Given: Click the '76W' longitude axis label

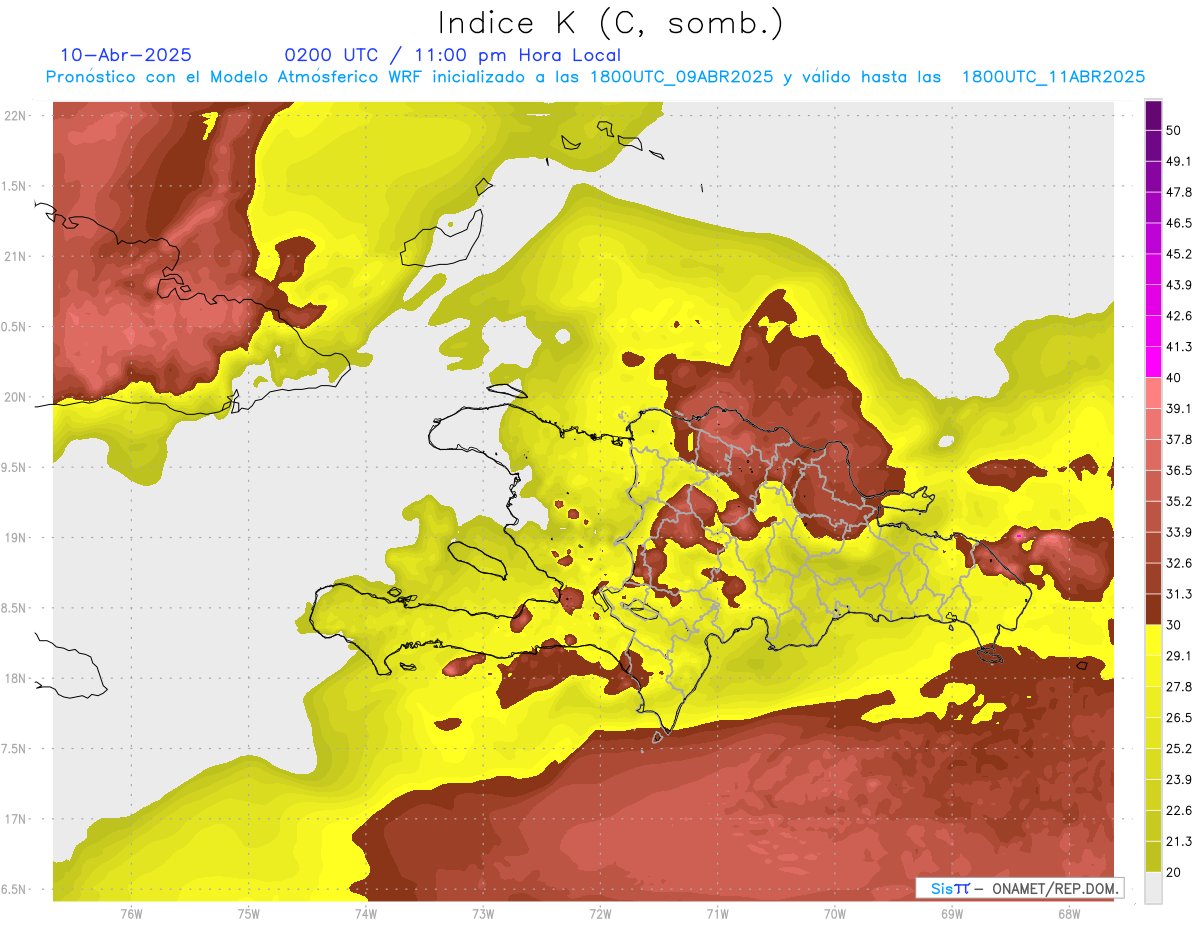Looking at the screenshot, I should [x=131, y=913].
